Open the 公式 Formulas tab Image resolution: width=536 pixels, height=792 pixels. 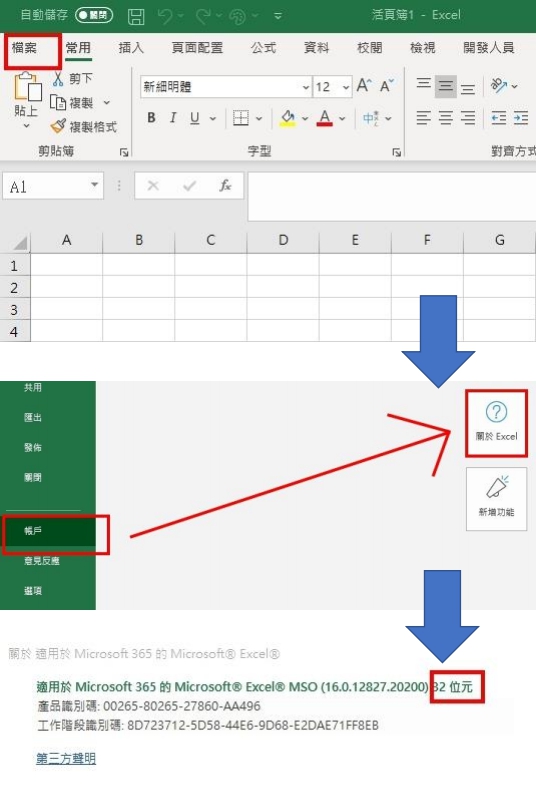263,48
